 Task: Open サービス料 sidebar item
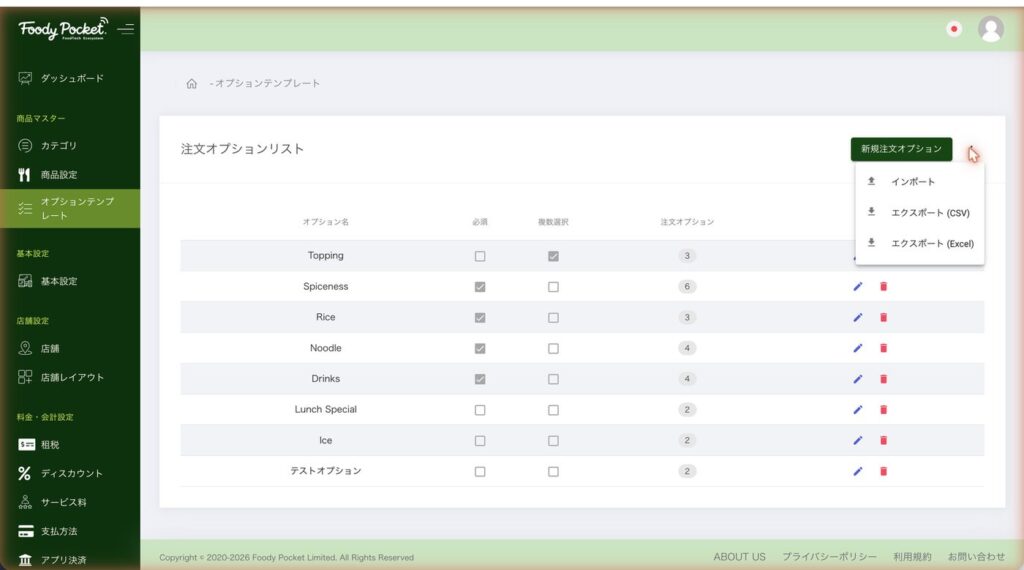pyautogui.click(x=70, y=502)
